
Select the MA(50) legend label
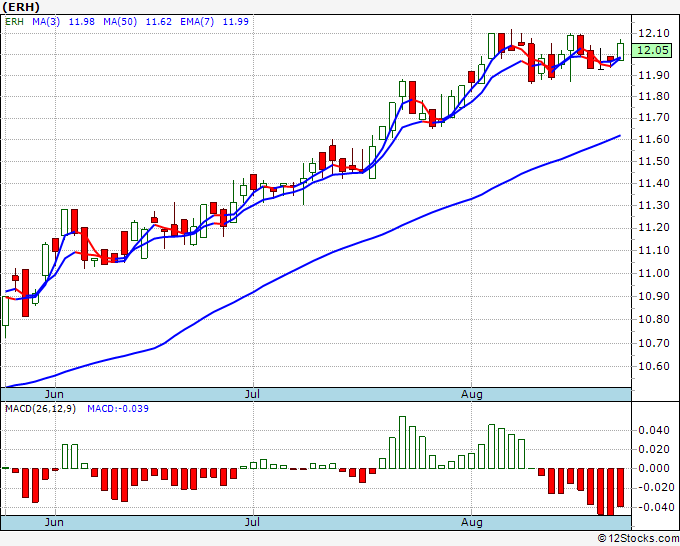click(x=120, y=22)
